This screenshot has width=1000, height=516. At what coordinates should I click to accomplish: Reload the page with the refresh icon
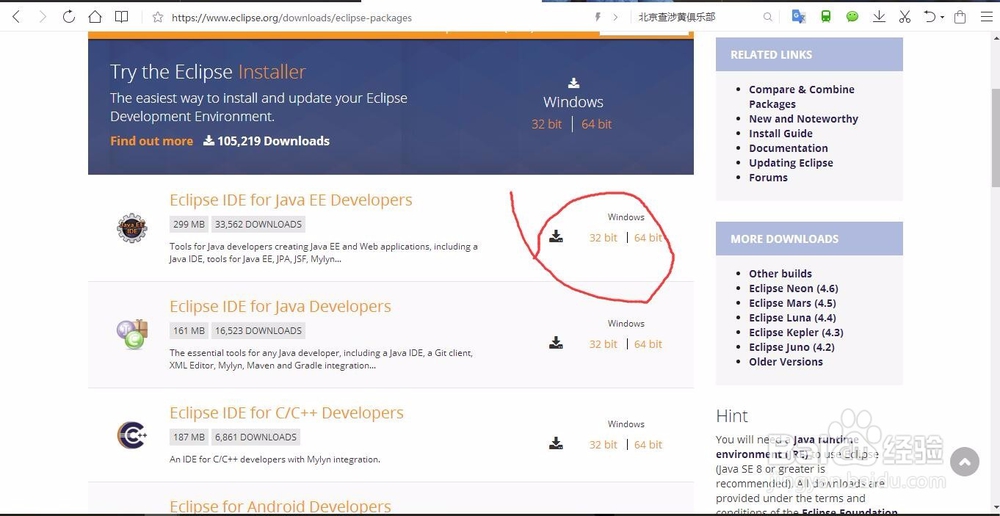69,17
